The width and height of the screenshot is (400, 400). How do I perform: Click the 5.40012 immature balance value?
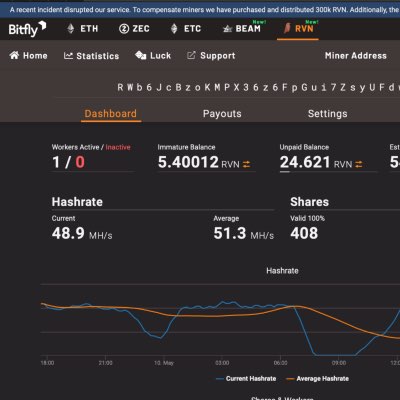(x=188, y=162)
